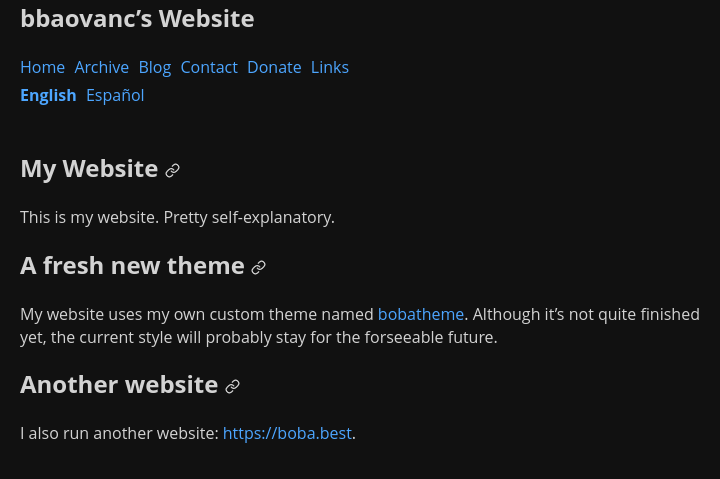The height and width of the screenshot is (479, 720).
Task: Click the anchor icon next to A fresh new theme
Action: click(258, 267)
